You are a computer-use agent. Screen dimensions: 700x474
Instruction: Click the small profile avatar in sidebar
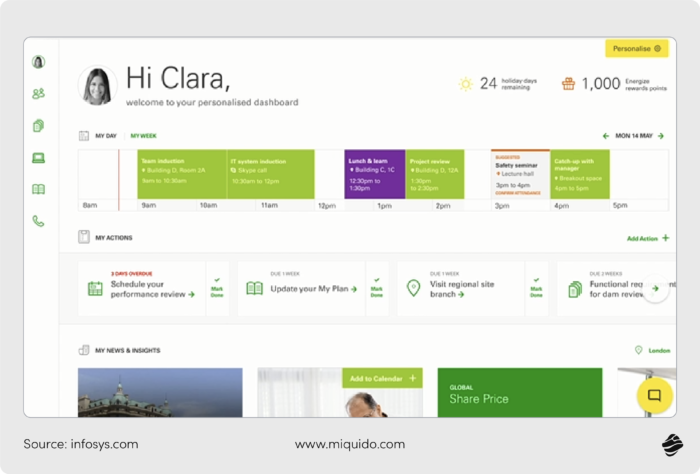point(38,62)
